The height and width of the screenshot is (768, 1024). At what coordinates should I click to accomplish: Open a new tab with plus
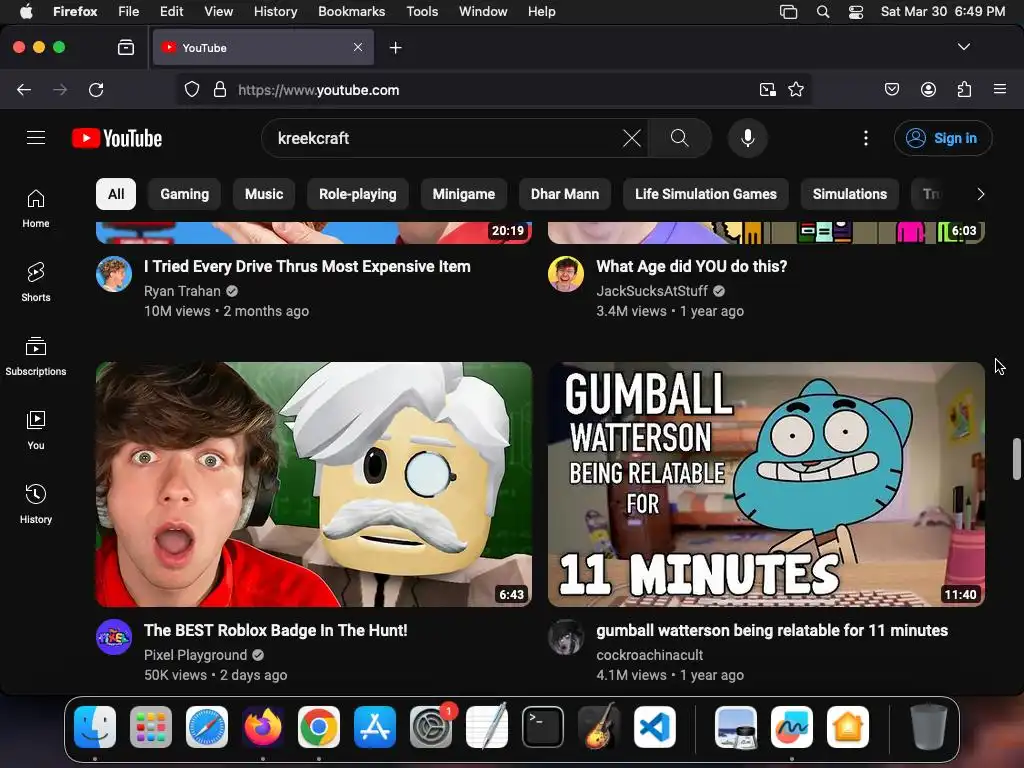coord(396,48)
